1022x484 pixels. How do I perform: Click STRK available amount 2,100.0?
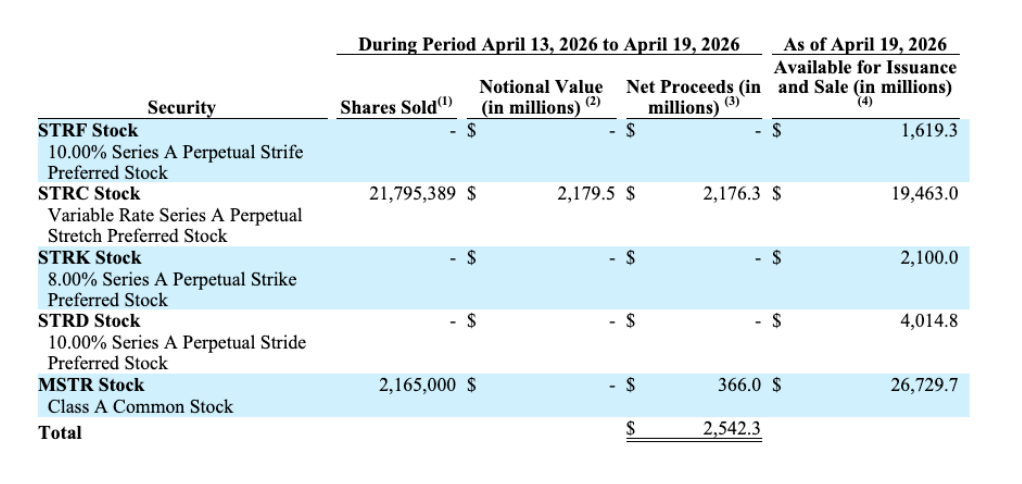coord(929,257)
